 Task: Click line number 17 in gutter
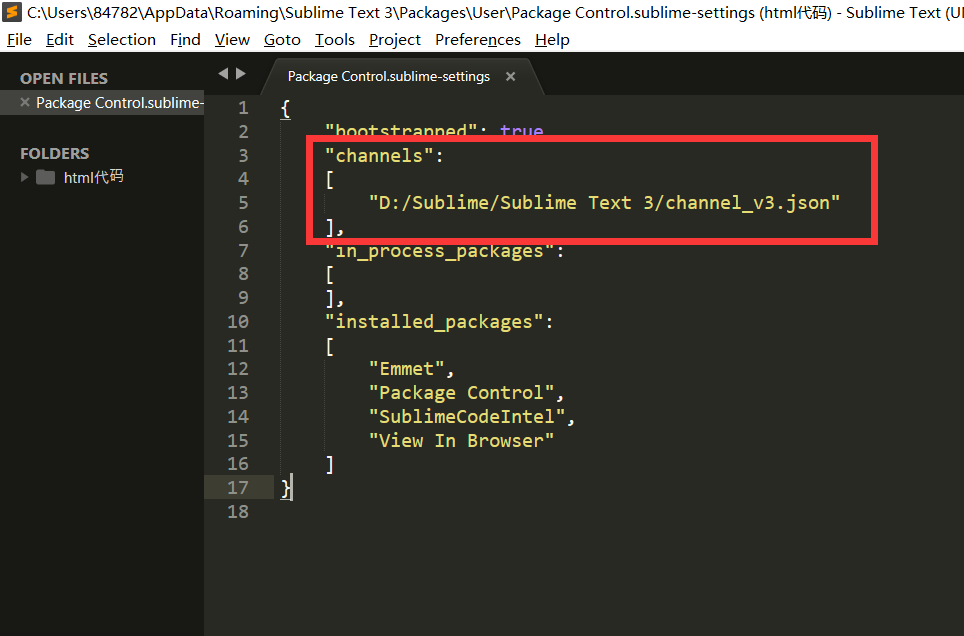tap(238, 488)
